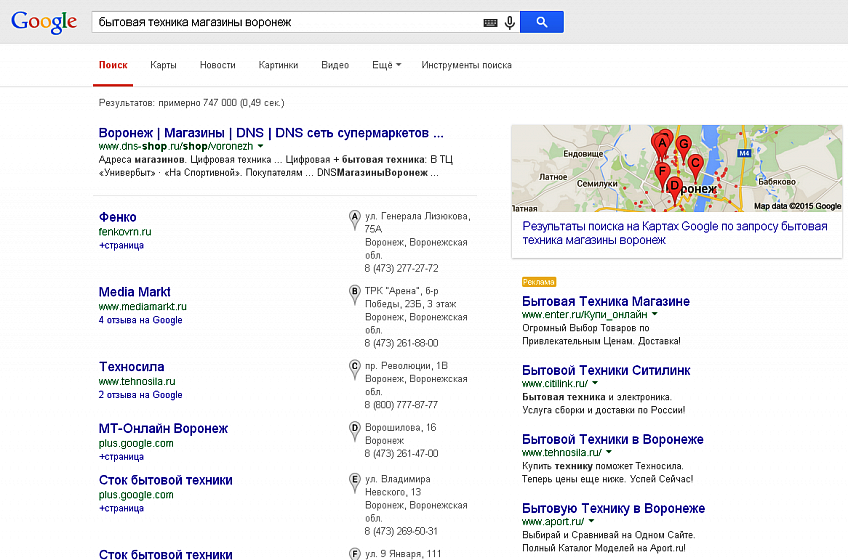Click map pin E for Владимира Невского address
848x560 pixels.
pyautogui.click(x=354, y=483)
